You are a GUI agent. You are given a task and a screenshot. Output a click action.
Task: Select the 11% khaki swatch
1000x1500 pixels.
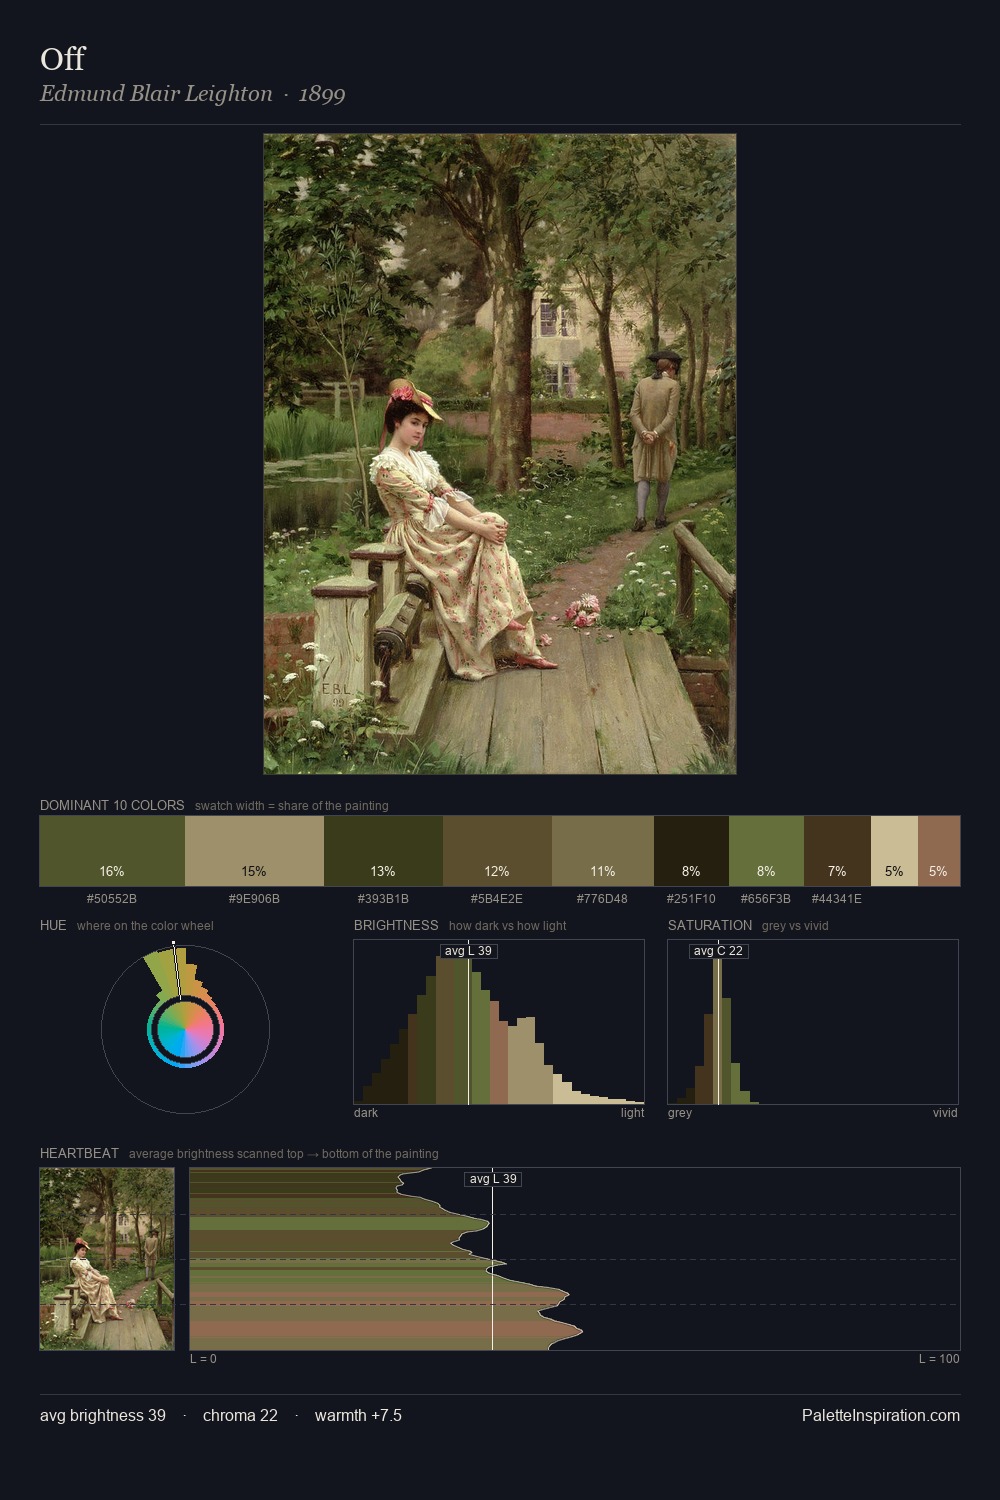[x=603, y=851]
